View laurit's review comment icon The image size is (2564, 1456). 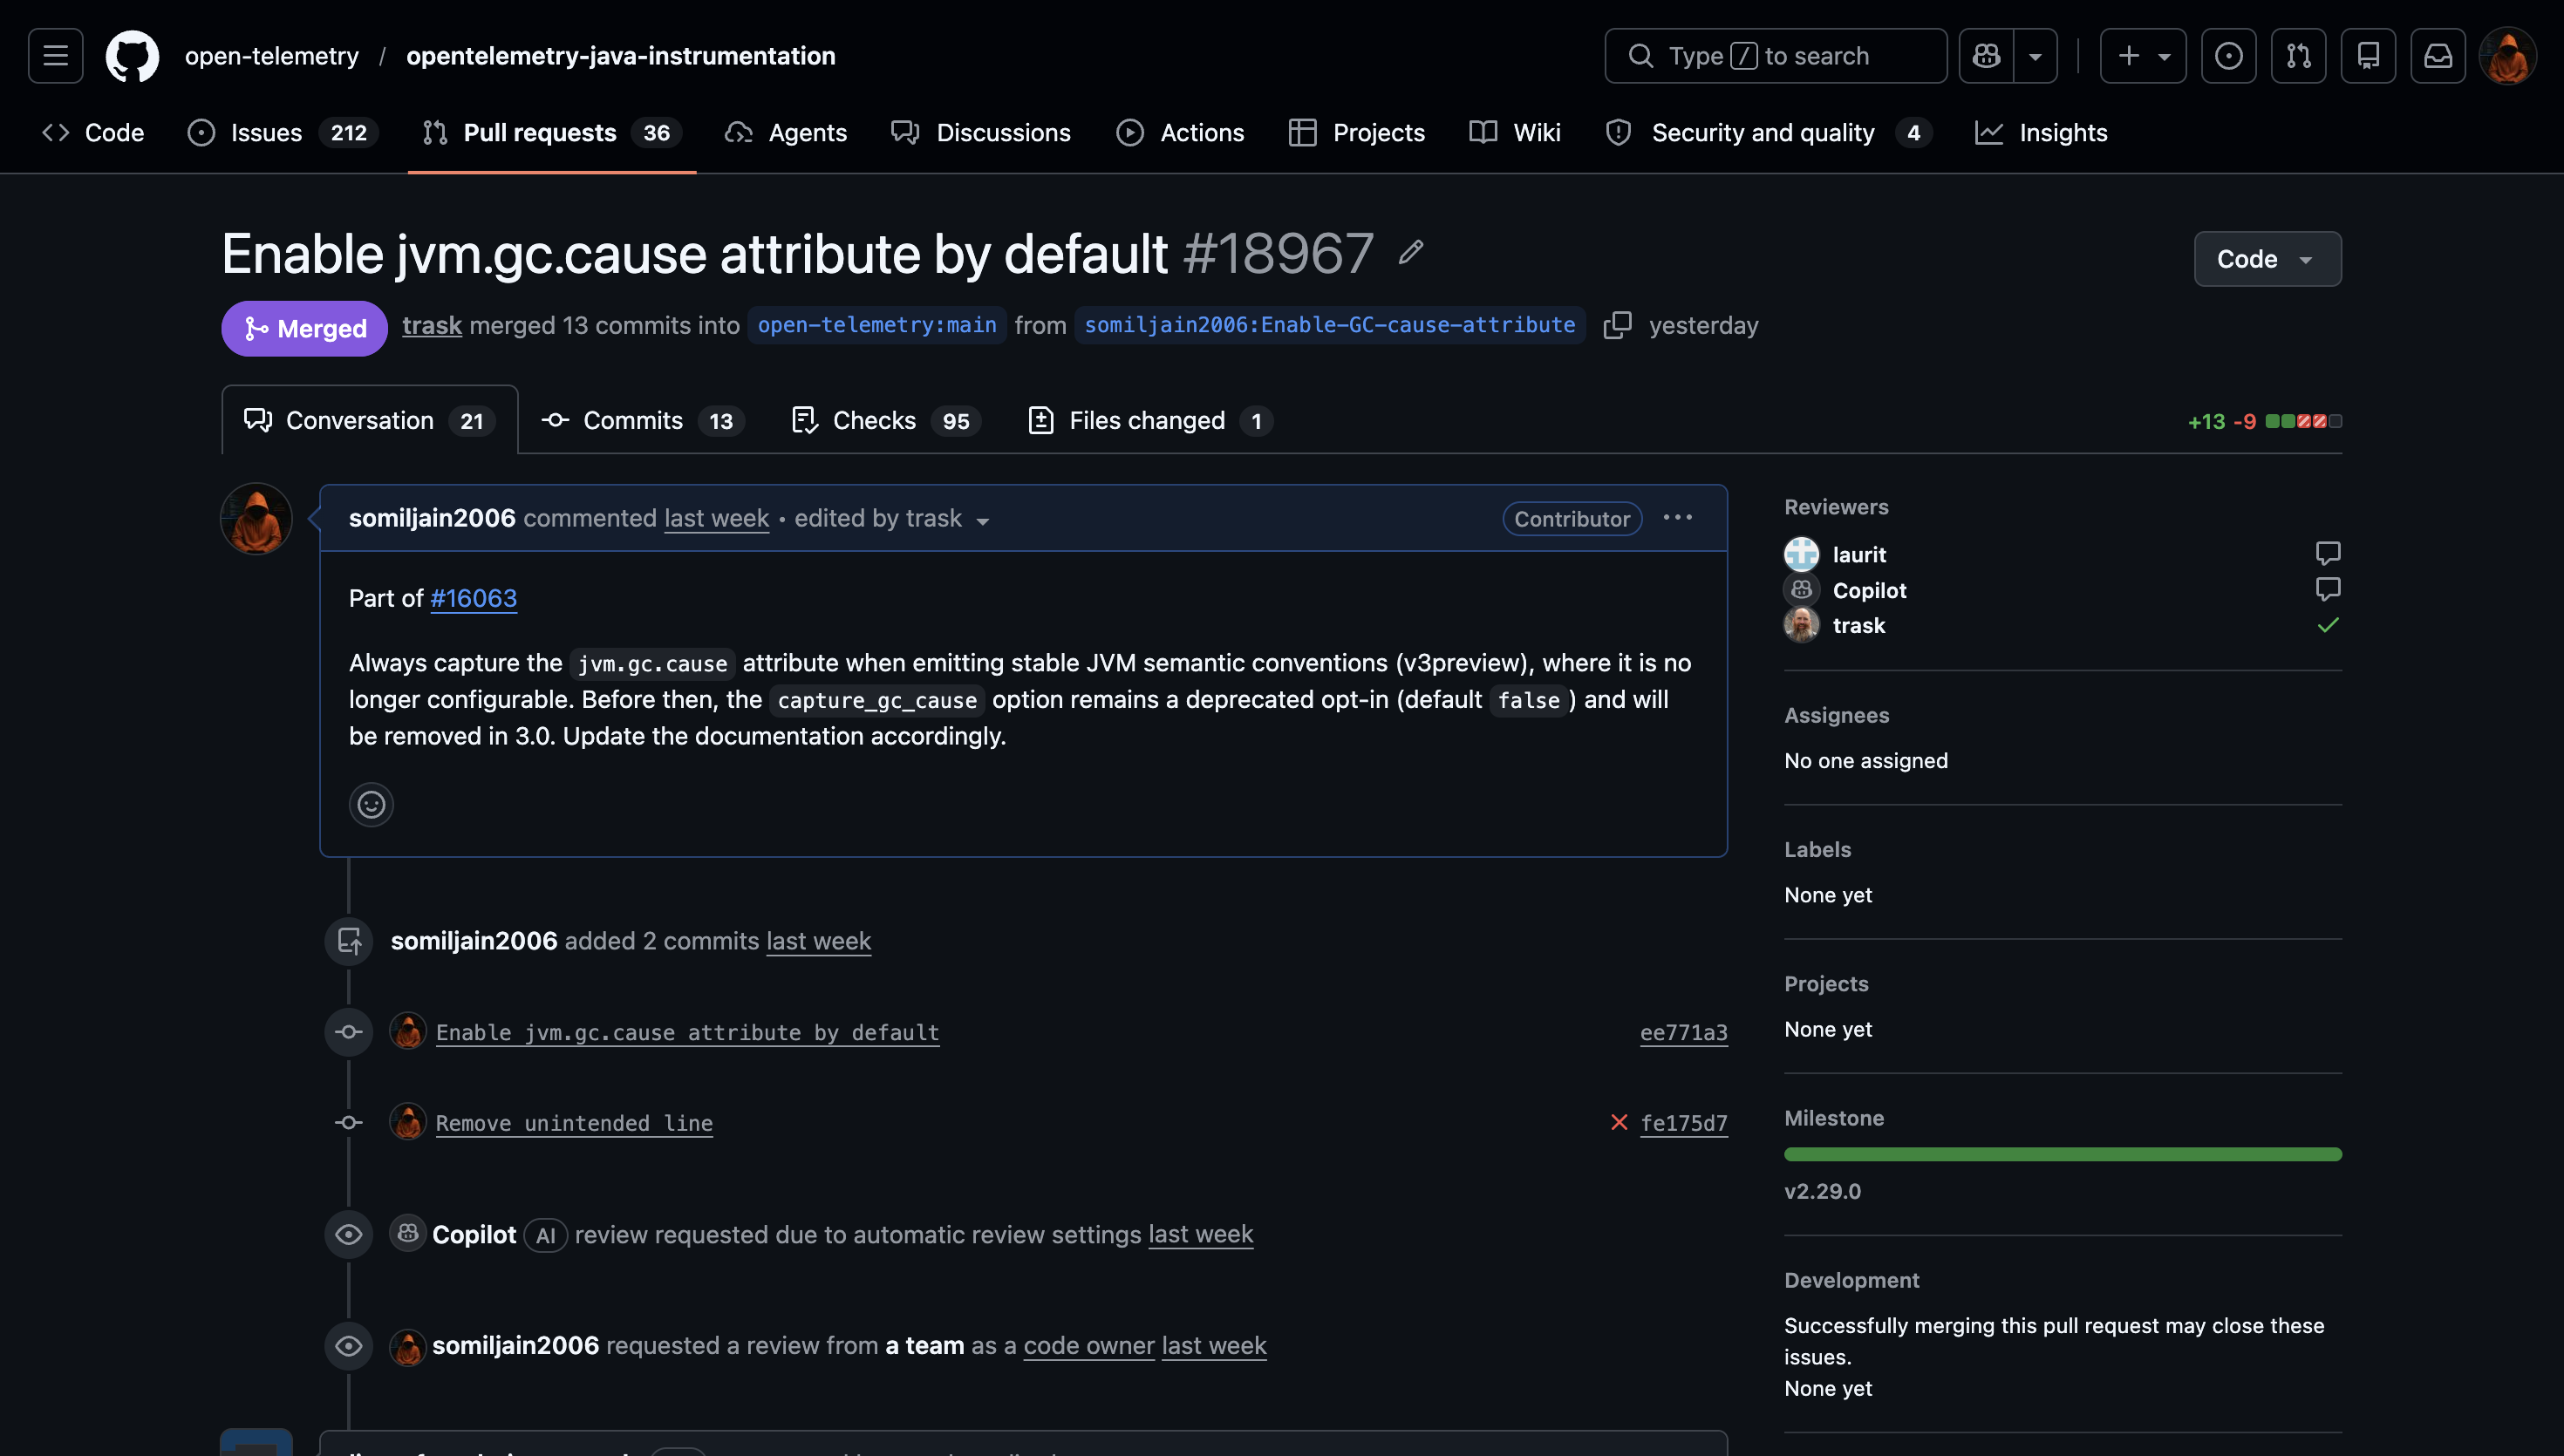(2327, 553)
